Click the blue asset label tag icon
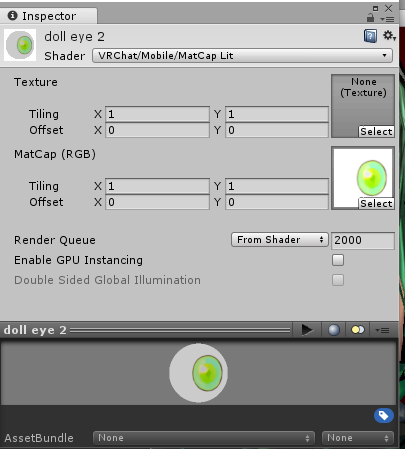405x449 pixels. (384, 416)
